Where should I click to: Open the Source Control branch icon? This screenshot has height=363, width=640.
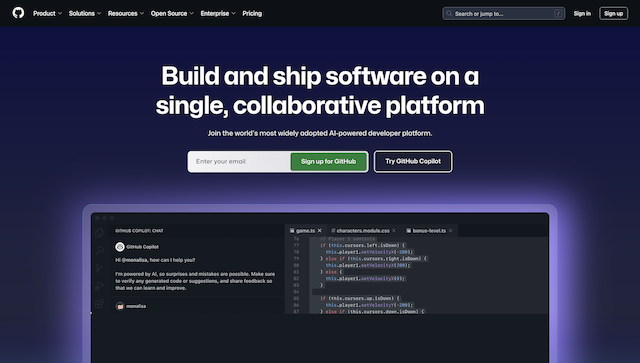[x=99, y=268]
